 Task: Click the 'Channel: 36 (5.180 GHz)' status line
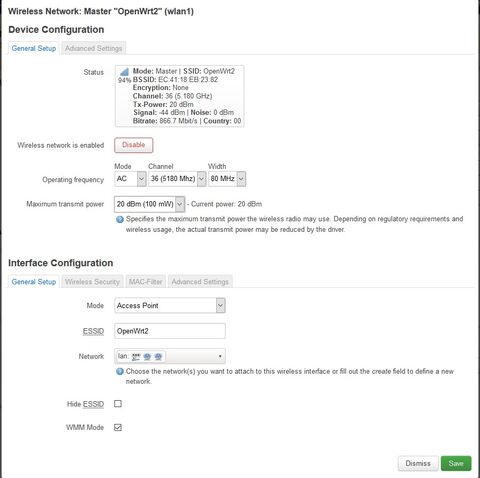172,96
